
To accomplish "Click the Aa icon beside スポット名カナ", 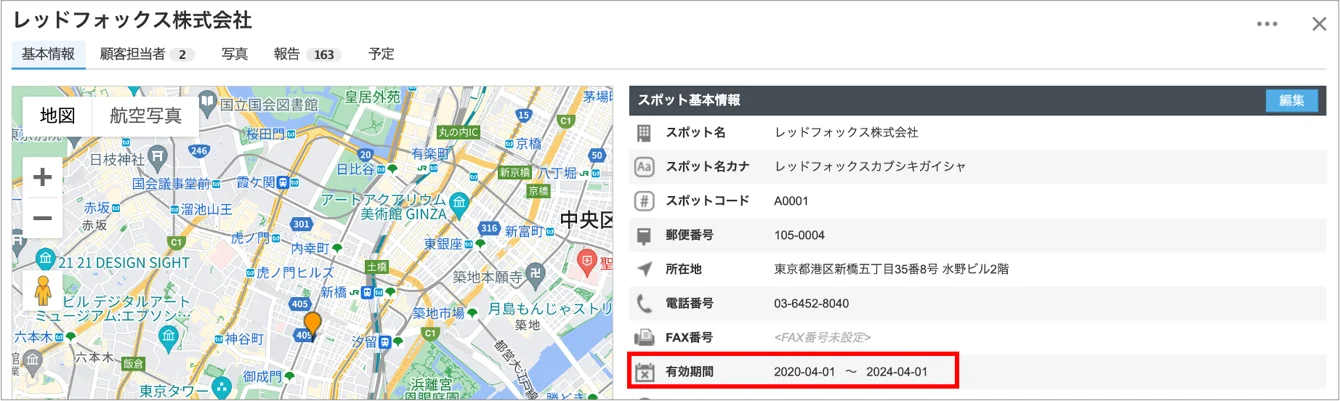I will (x=644, y=166).
